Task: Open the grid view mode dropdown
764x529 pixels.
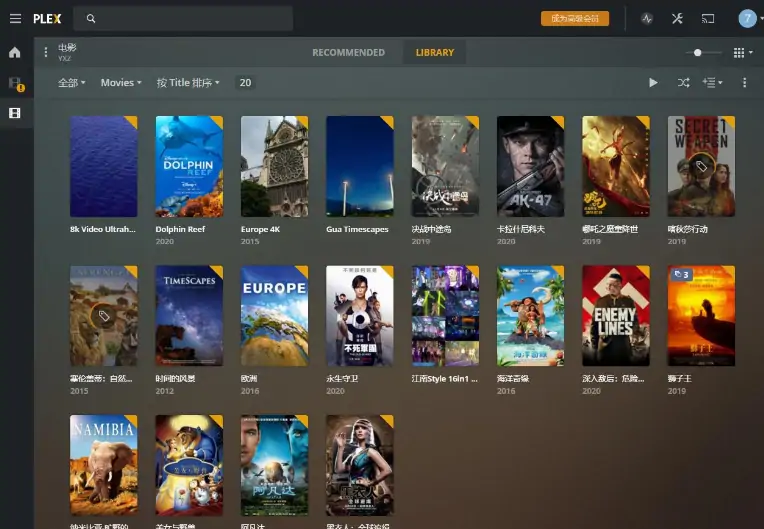Action: pyautogui.click(x=743, y=52)
